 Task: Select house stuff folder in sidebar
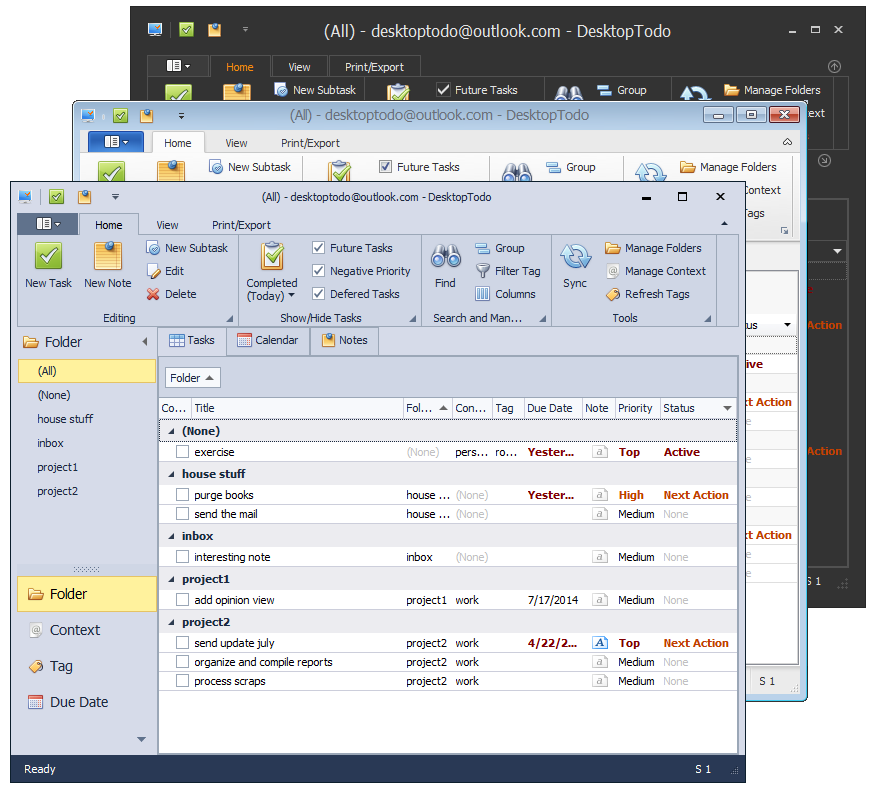[86, 419]
